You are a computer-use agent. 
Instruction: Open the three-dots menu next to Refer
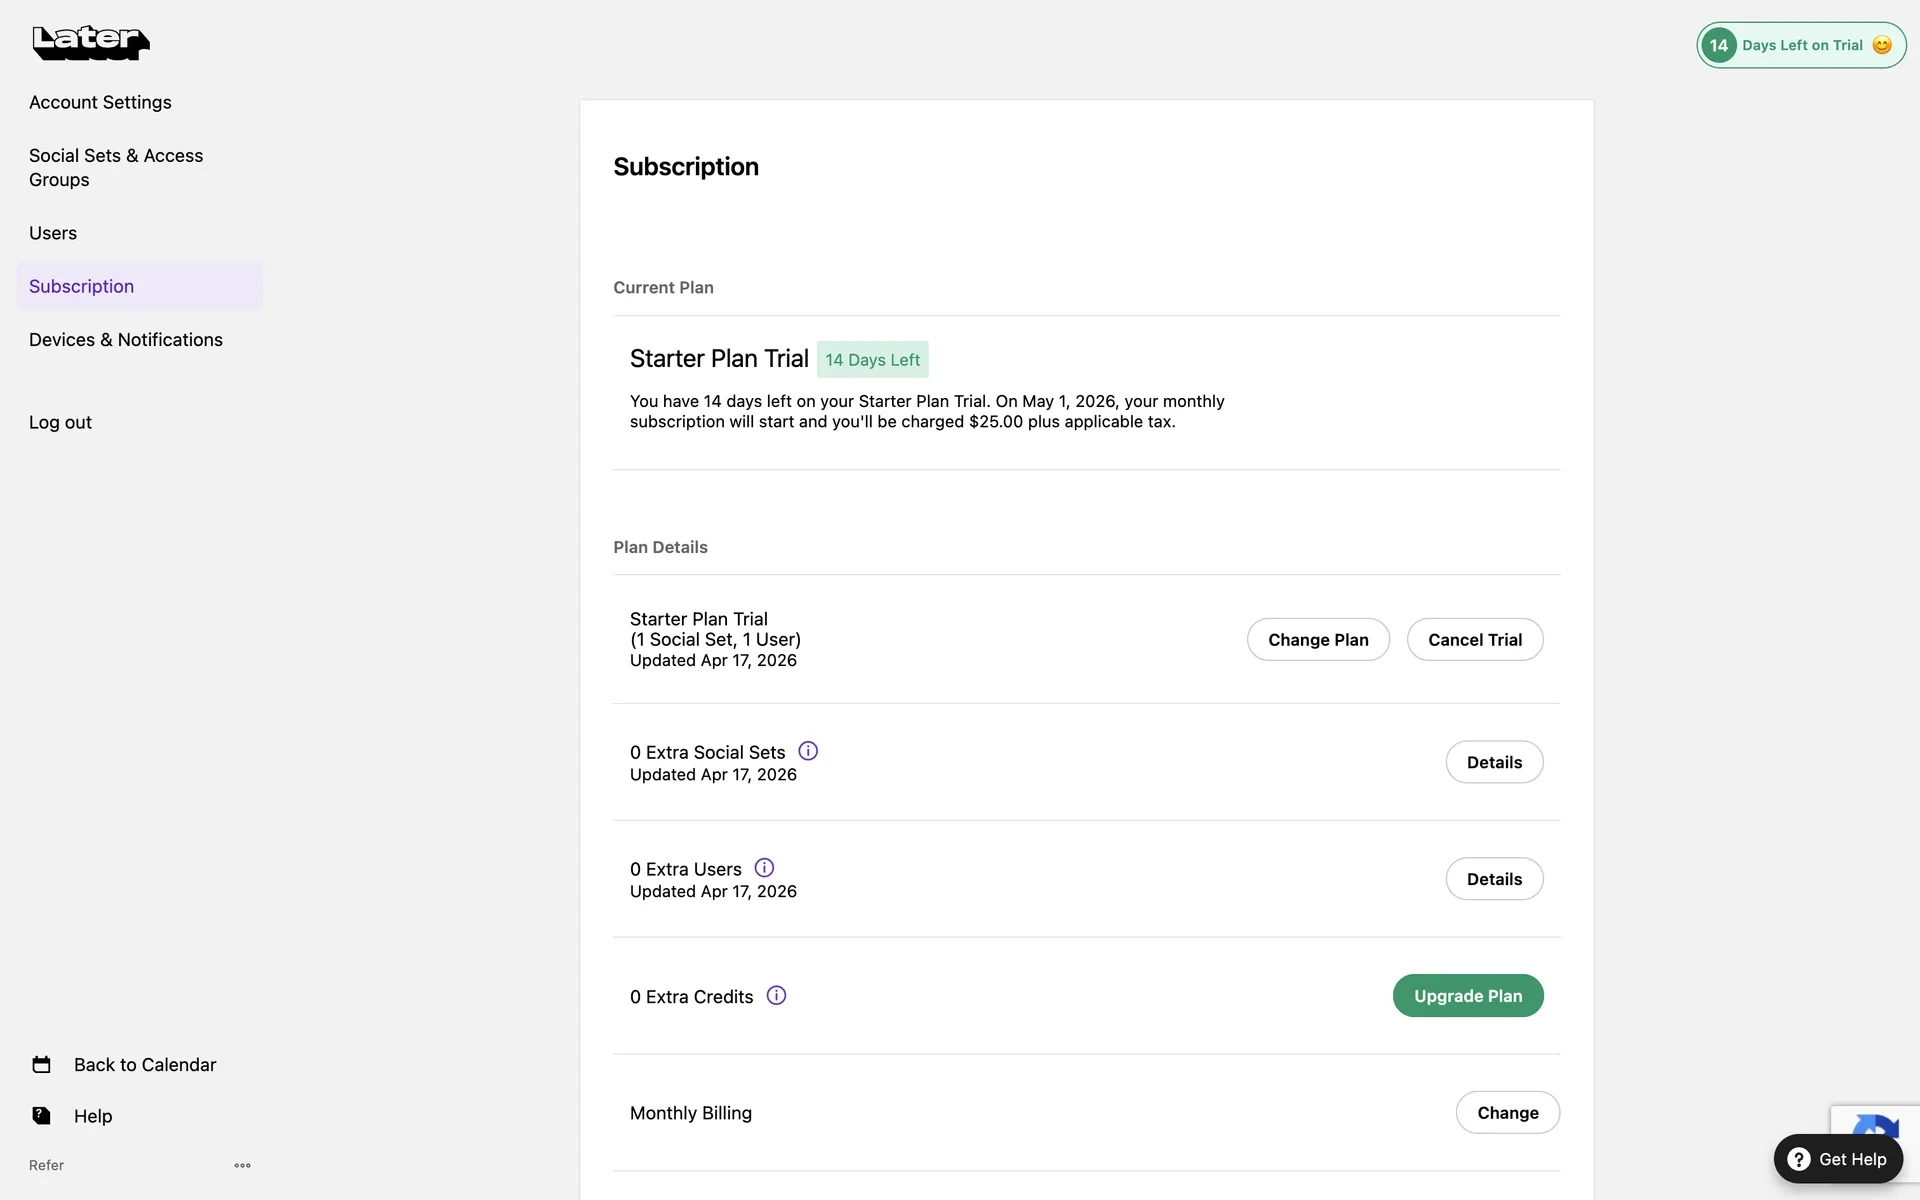coord(242,1165)
